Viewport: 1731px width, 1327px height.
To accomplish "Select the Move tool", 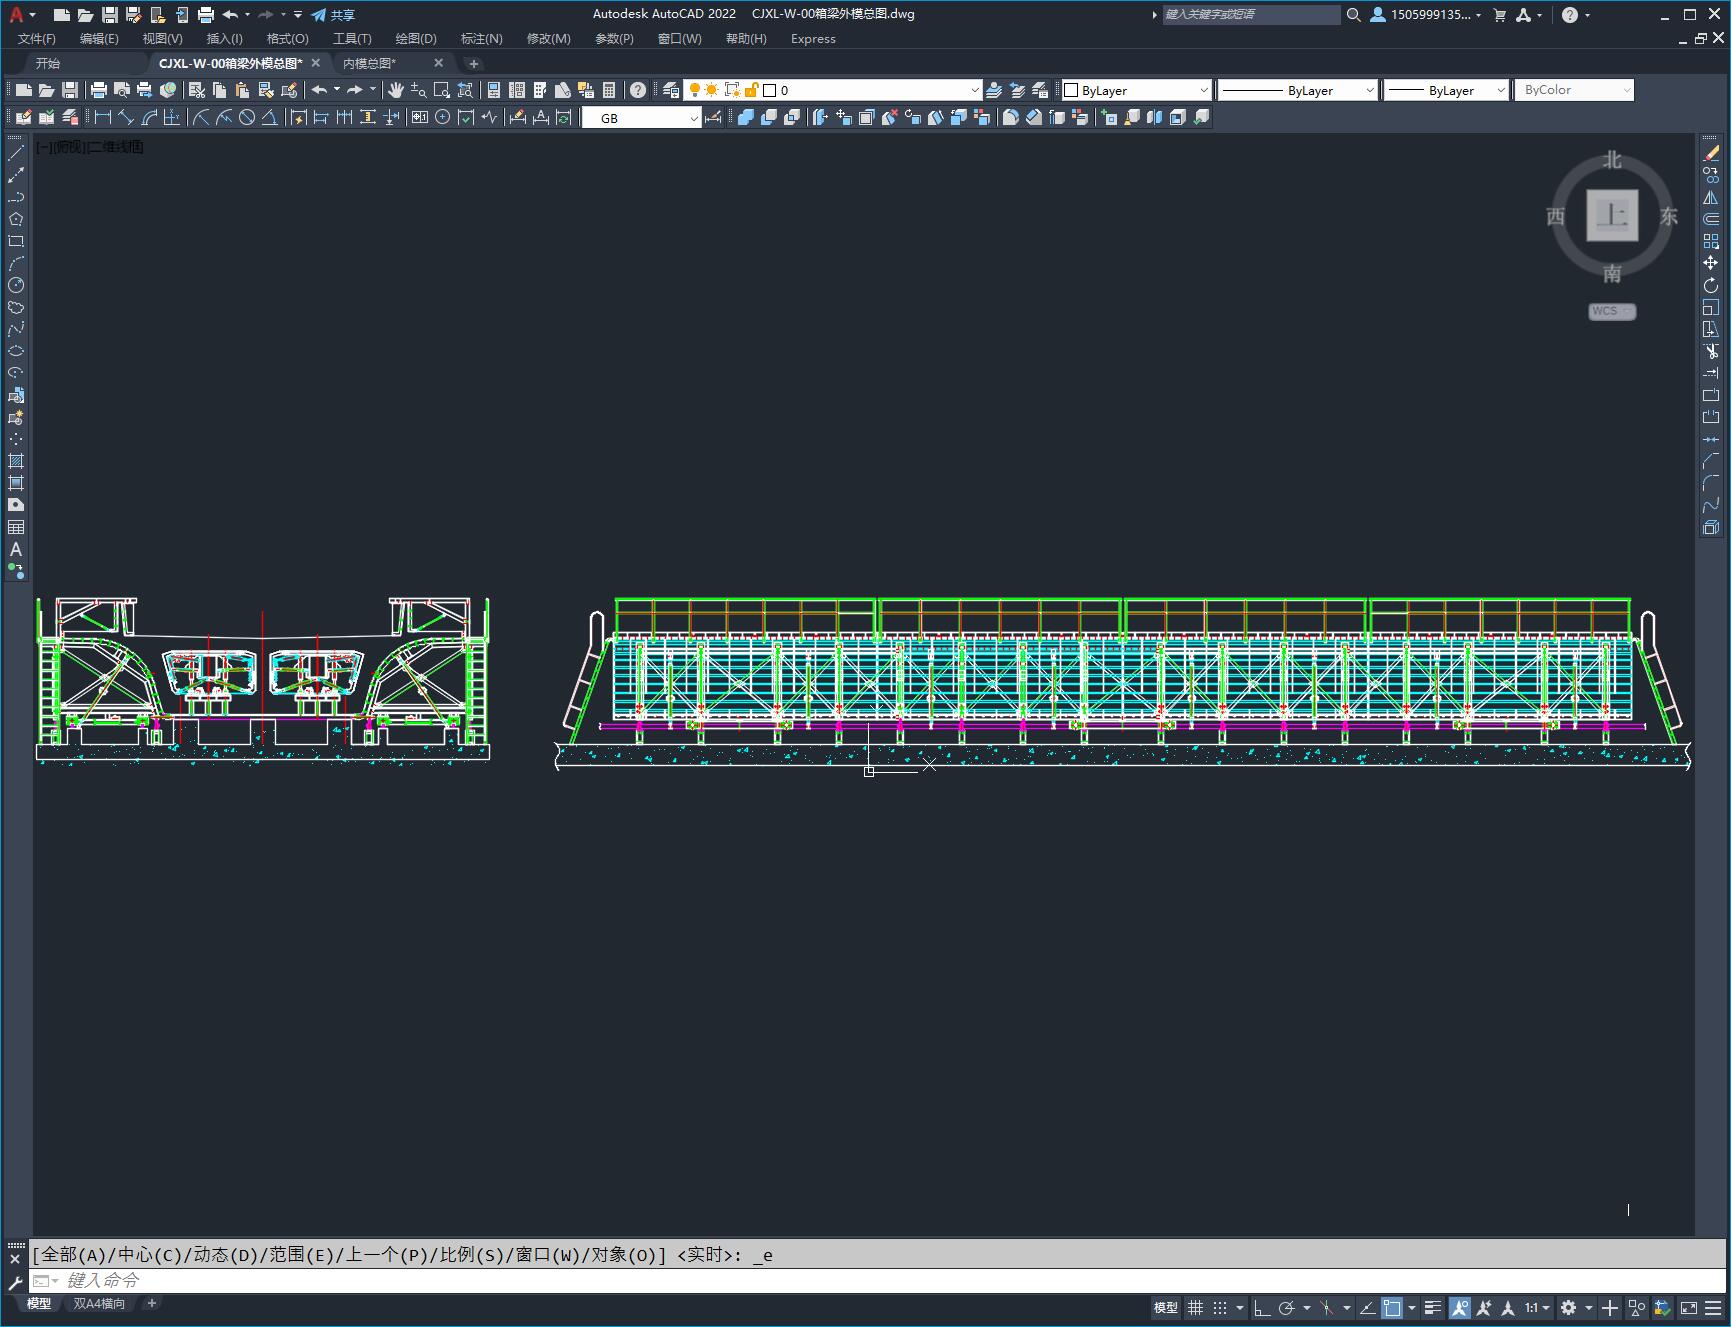I will 1711,263.
